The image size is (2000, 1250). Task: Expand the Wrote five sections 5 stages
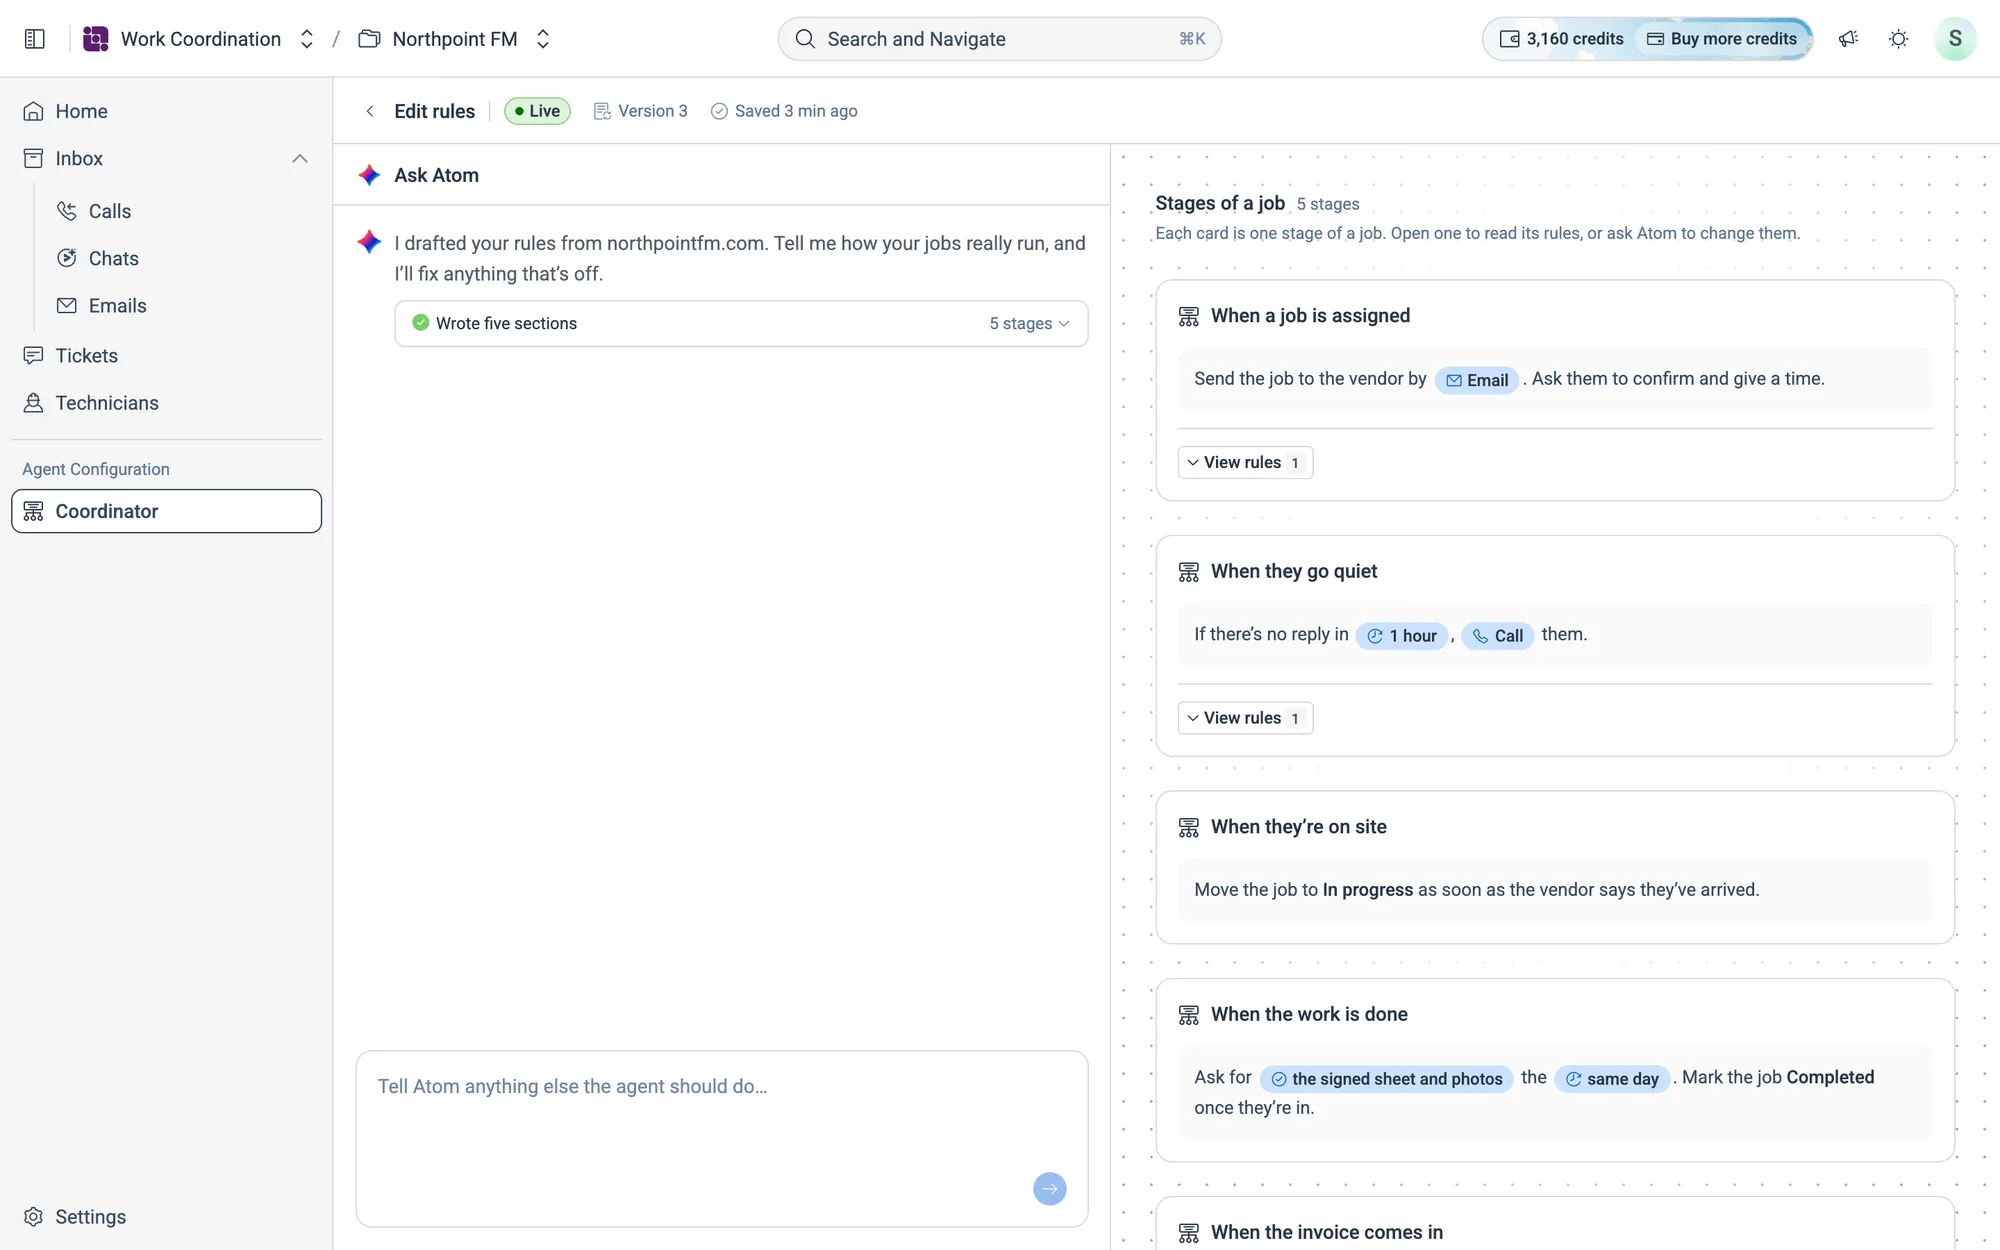point(741,323)
